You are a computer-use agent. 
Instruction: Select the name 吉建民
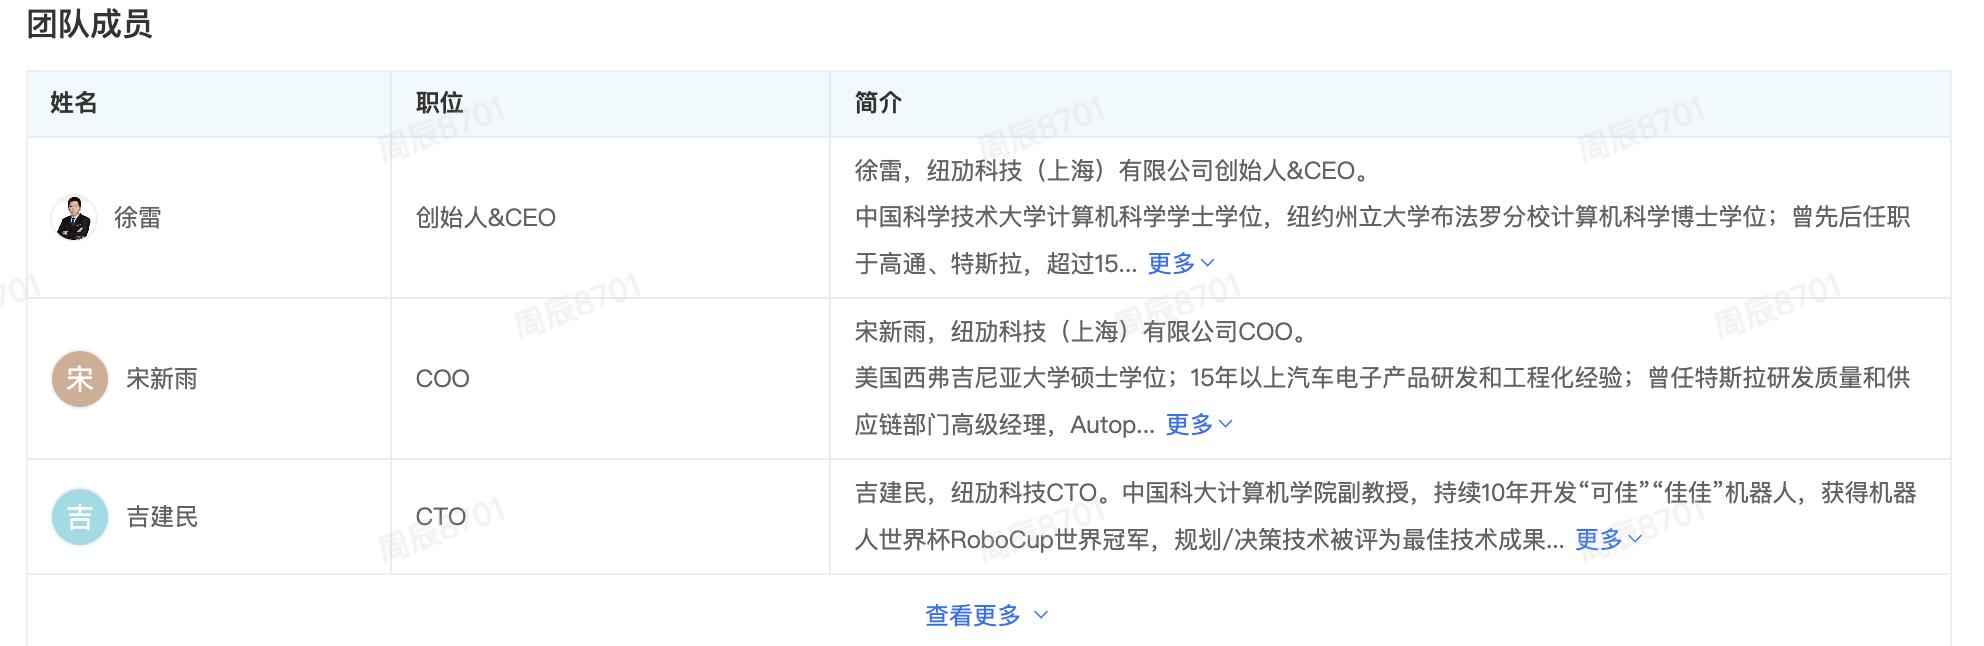point(162,517)
